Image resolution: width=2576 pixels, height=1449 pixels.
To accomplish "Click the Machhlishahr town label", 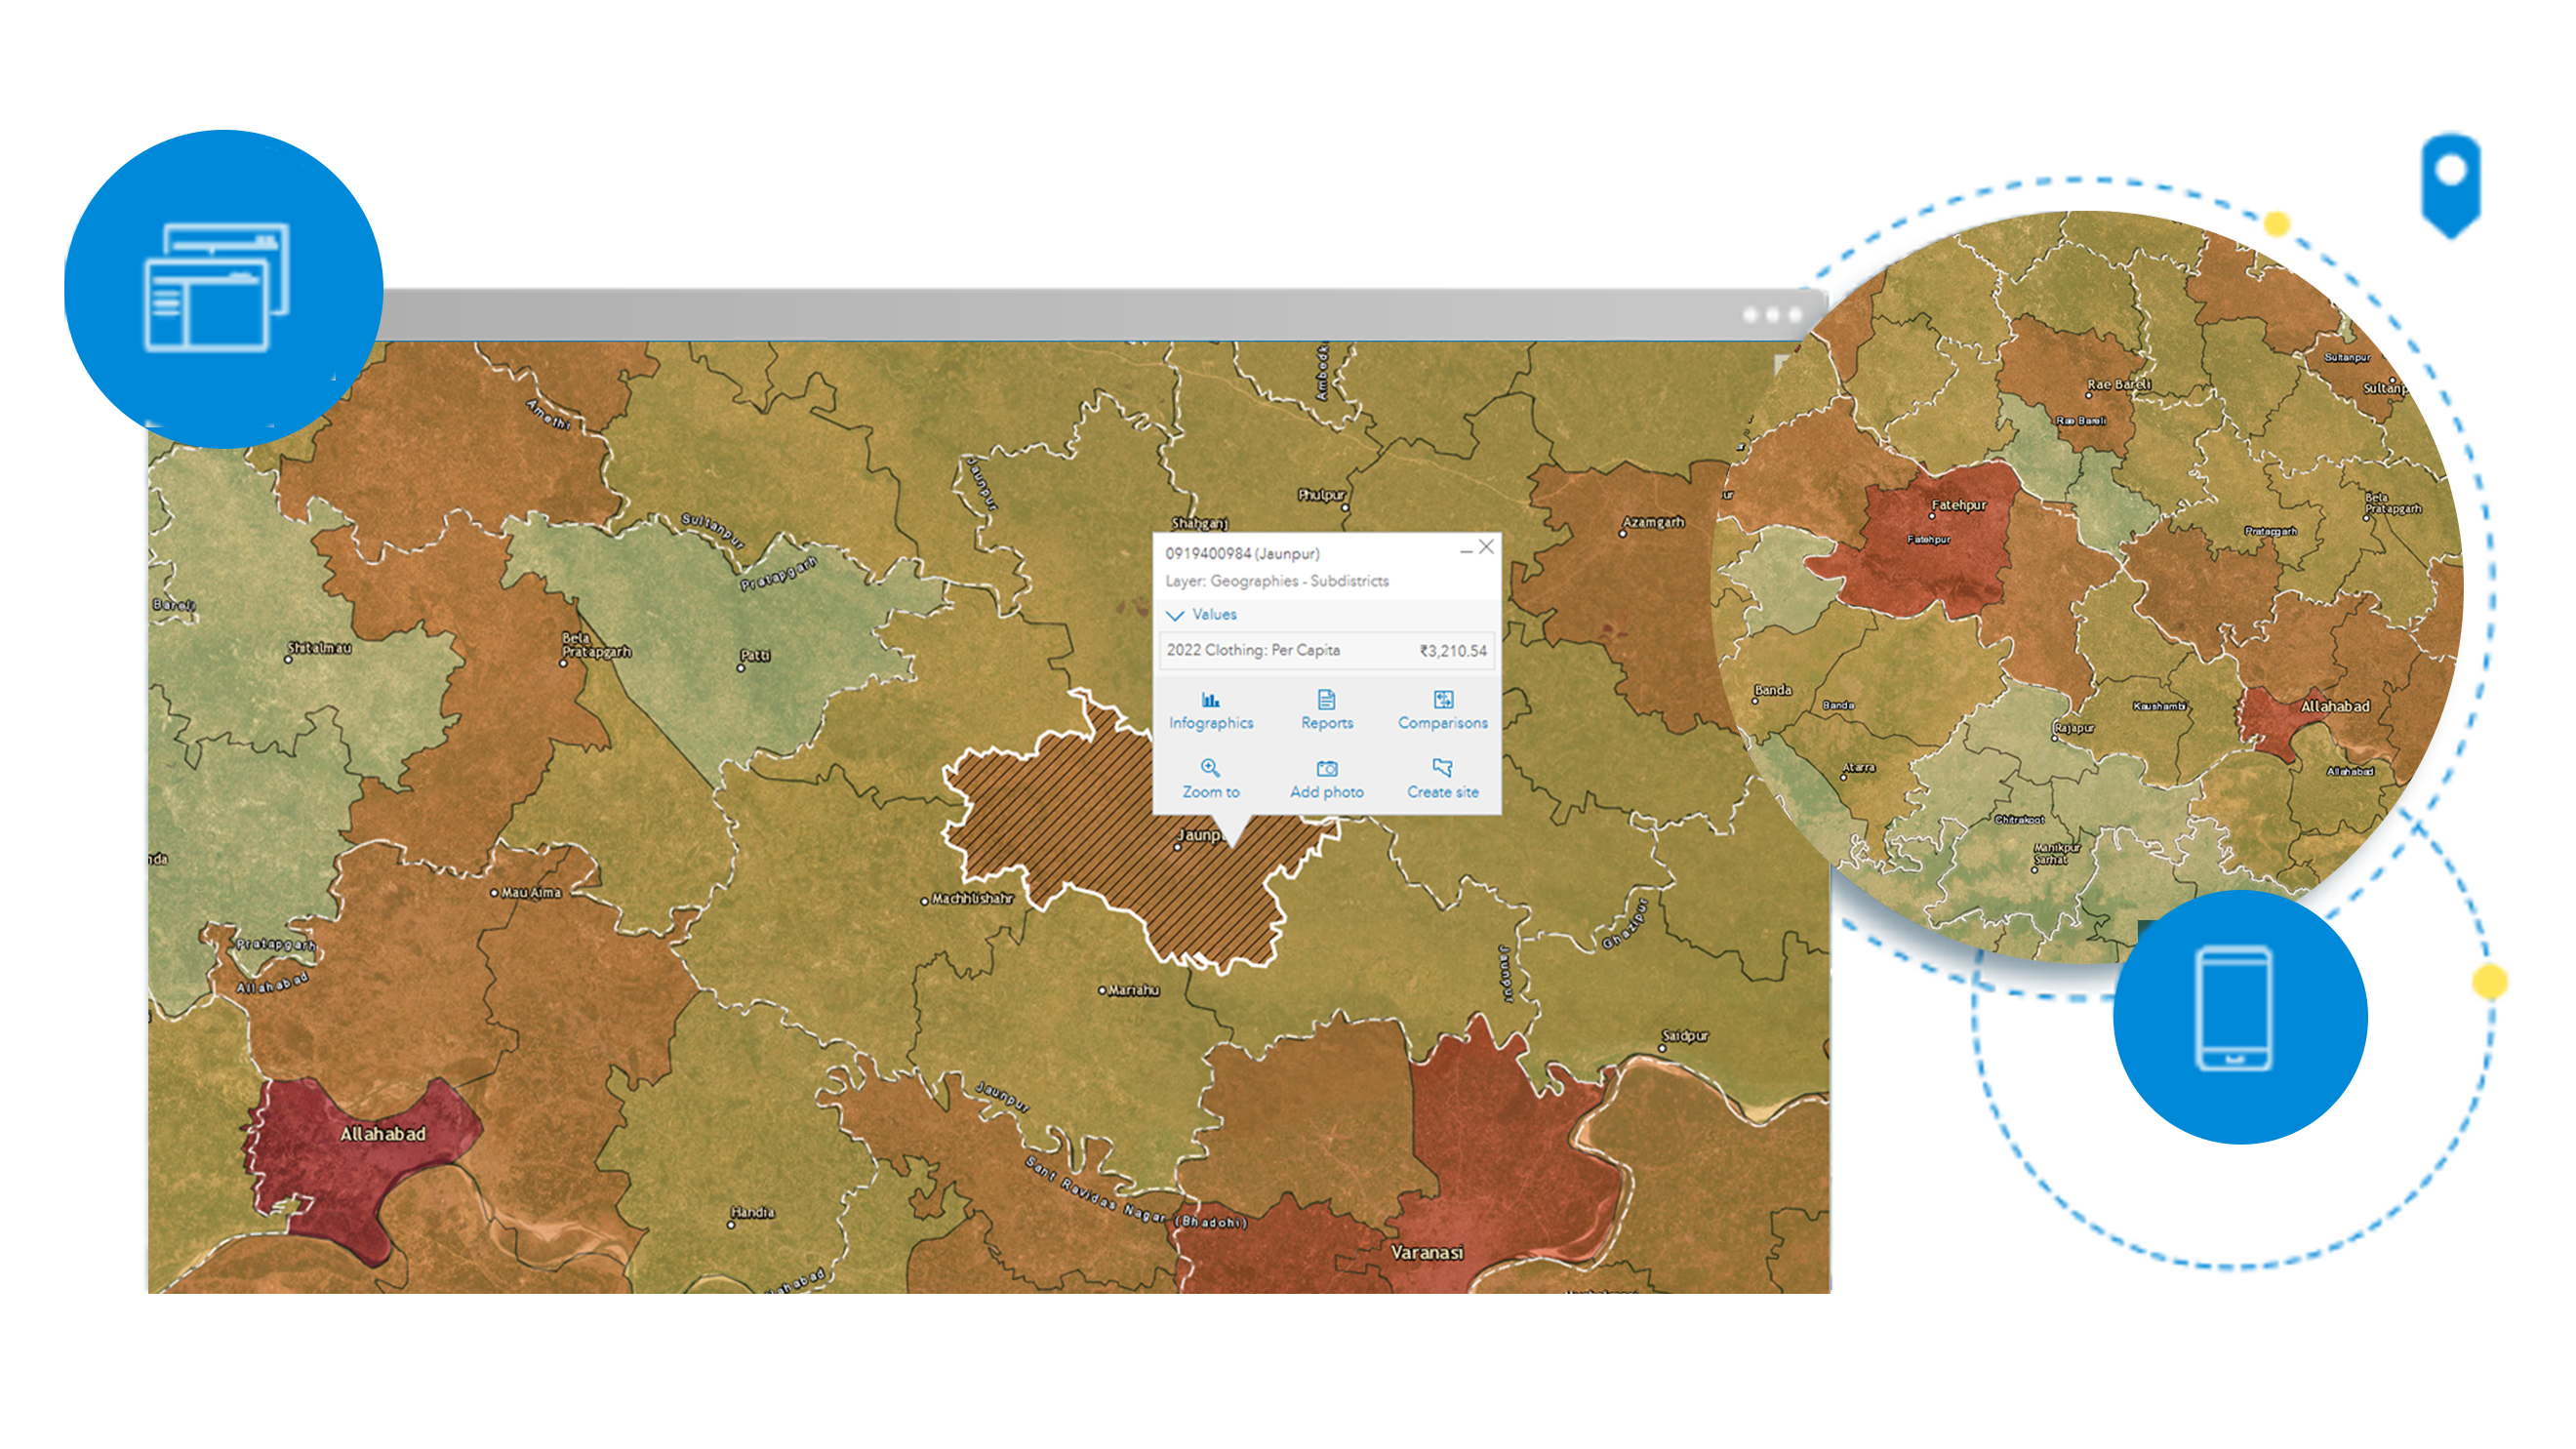I will [x=972, y=899].
